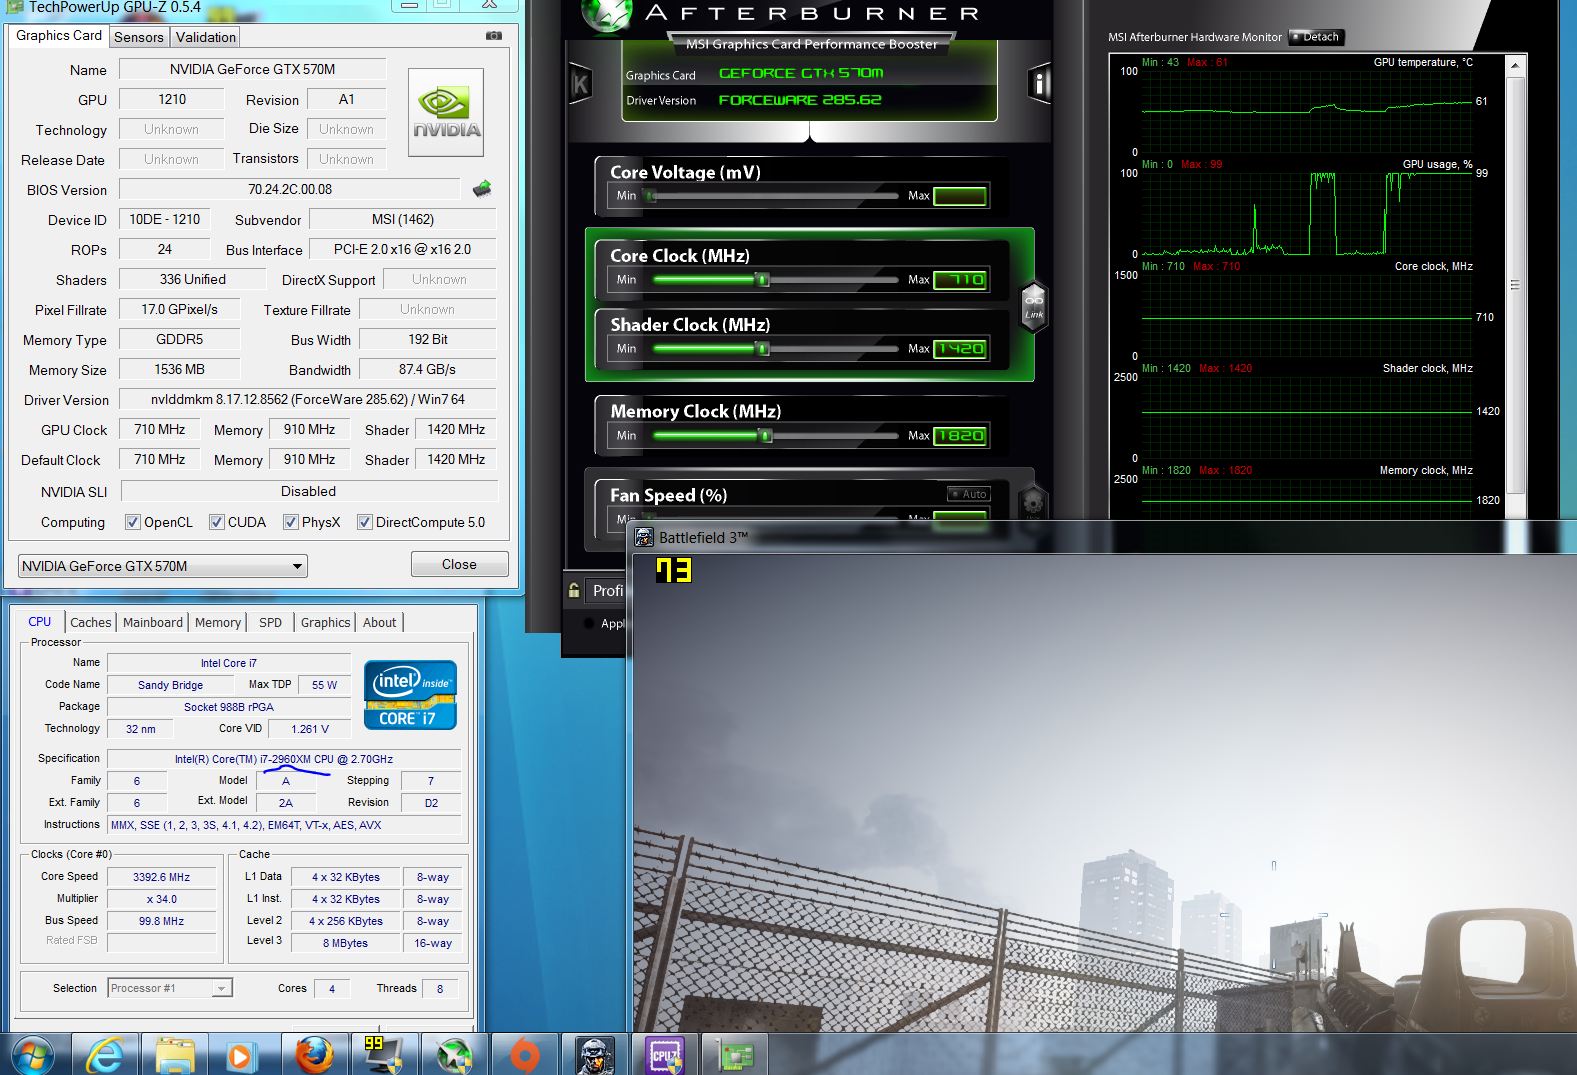Click the Core Clock slider handle

click(x=763, y=280)
